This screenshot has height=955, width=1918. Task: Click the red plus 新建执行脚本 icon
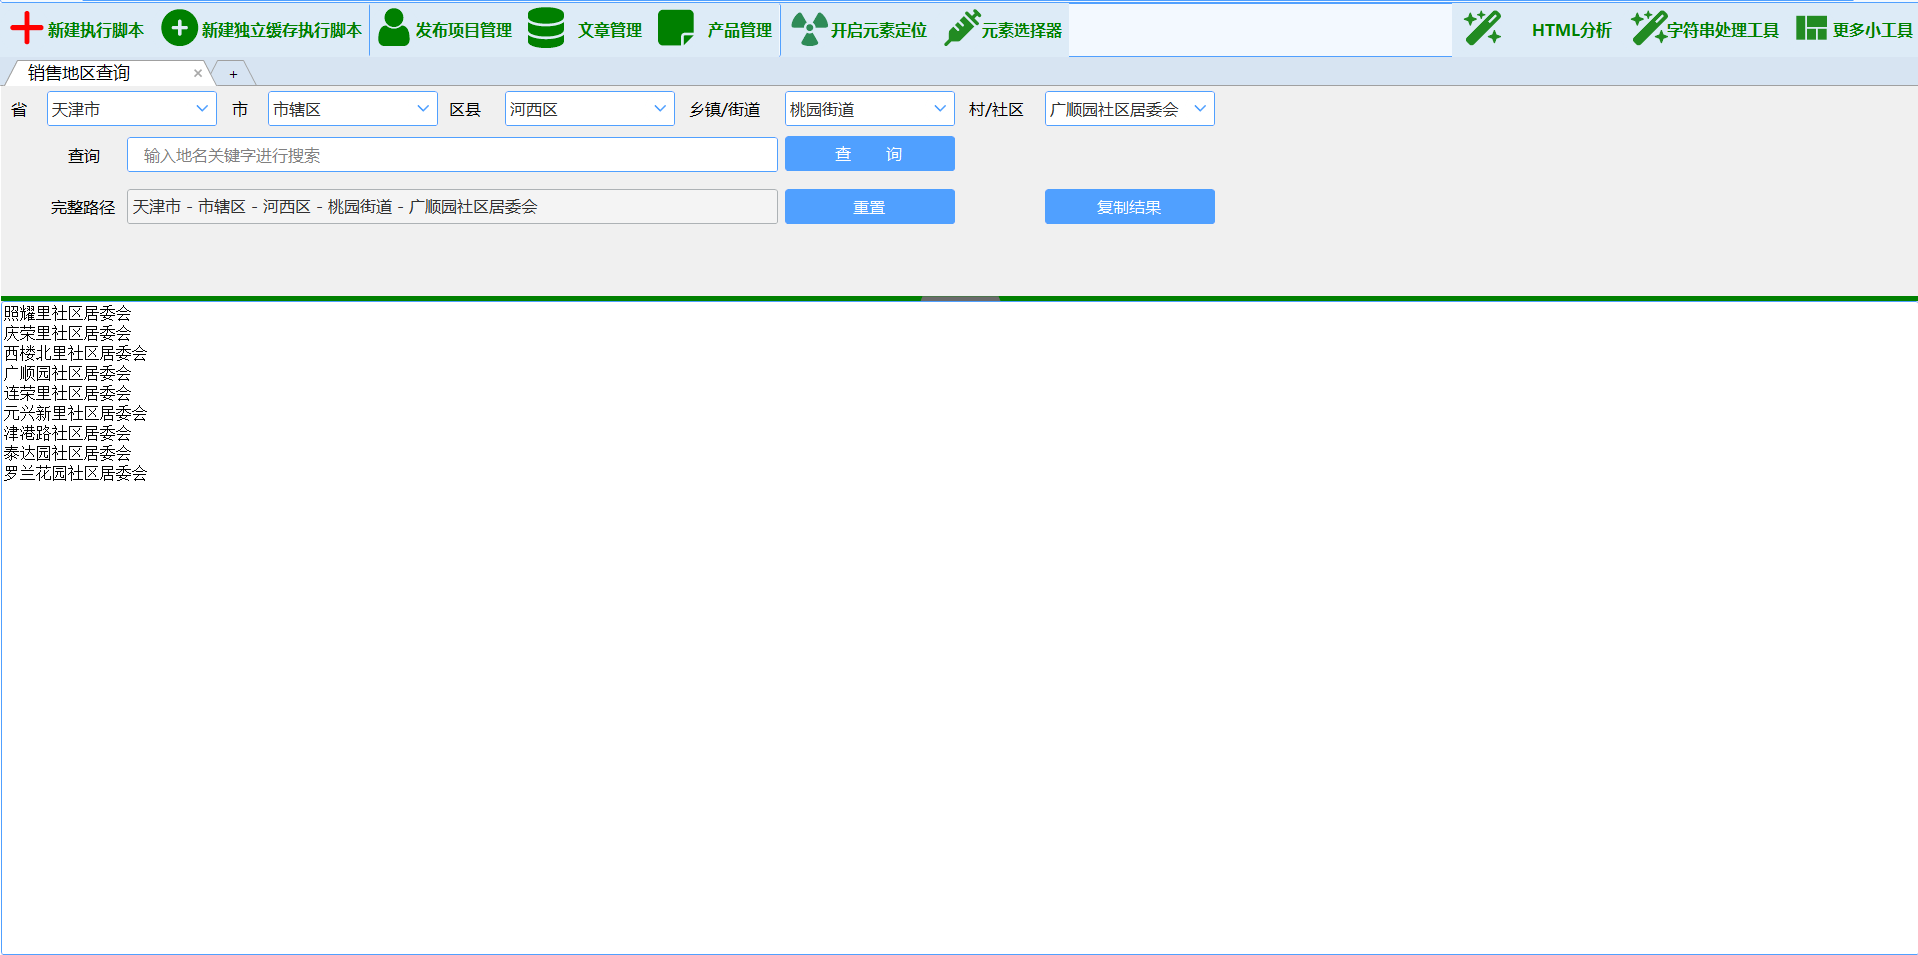pos(26,29)
